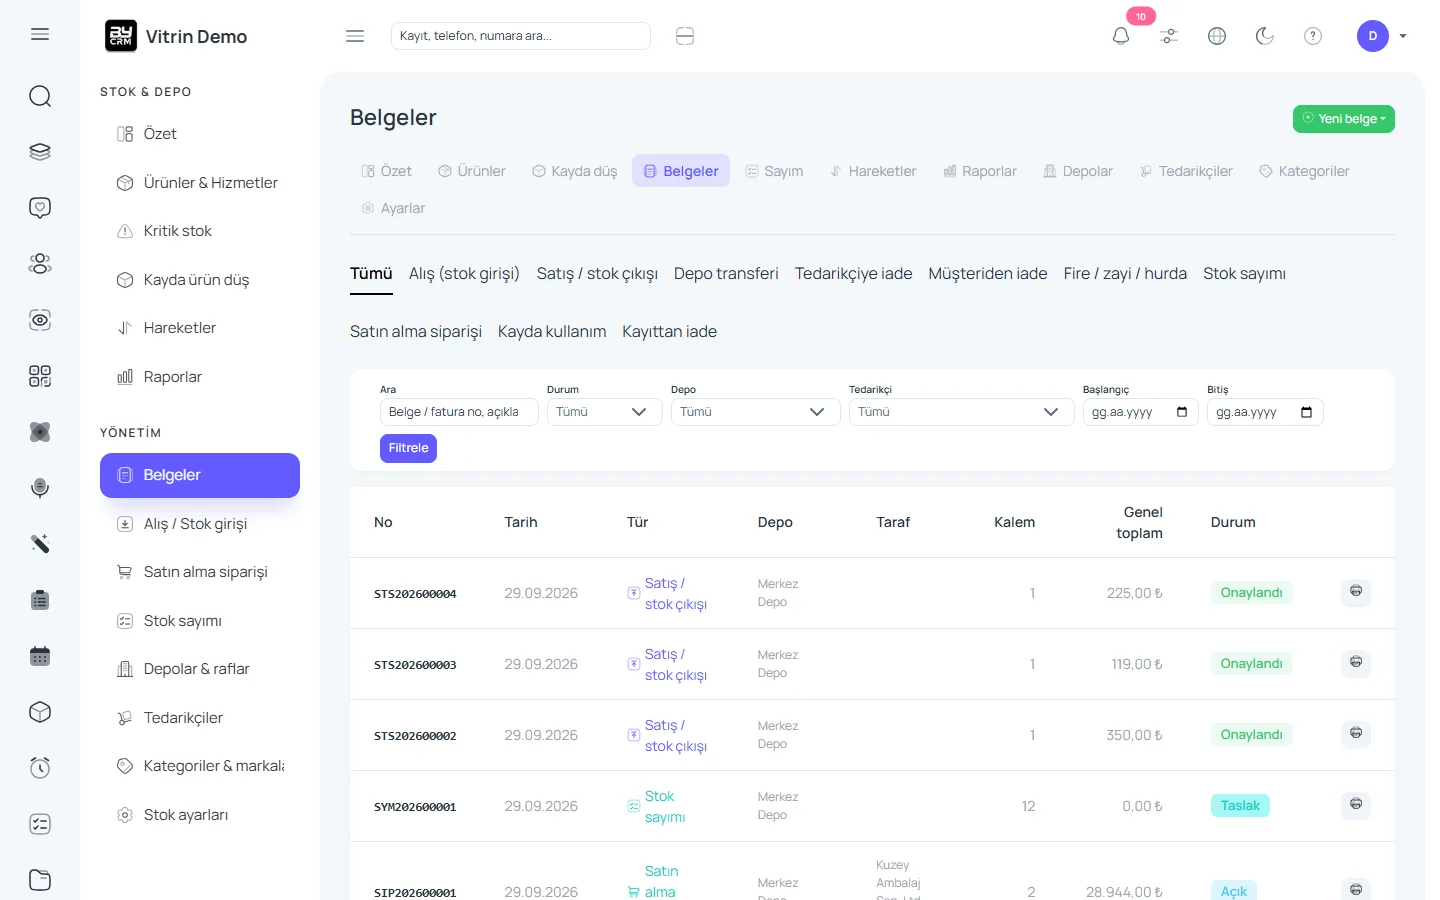The width and height of the screenshot is (1440, 900).
Task: Open the Kategoriler tab
Action: 1304,171
